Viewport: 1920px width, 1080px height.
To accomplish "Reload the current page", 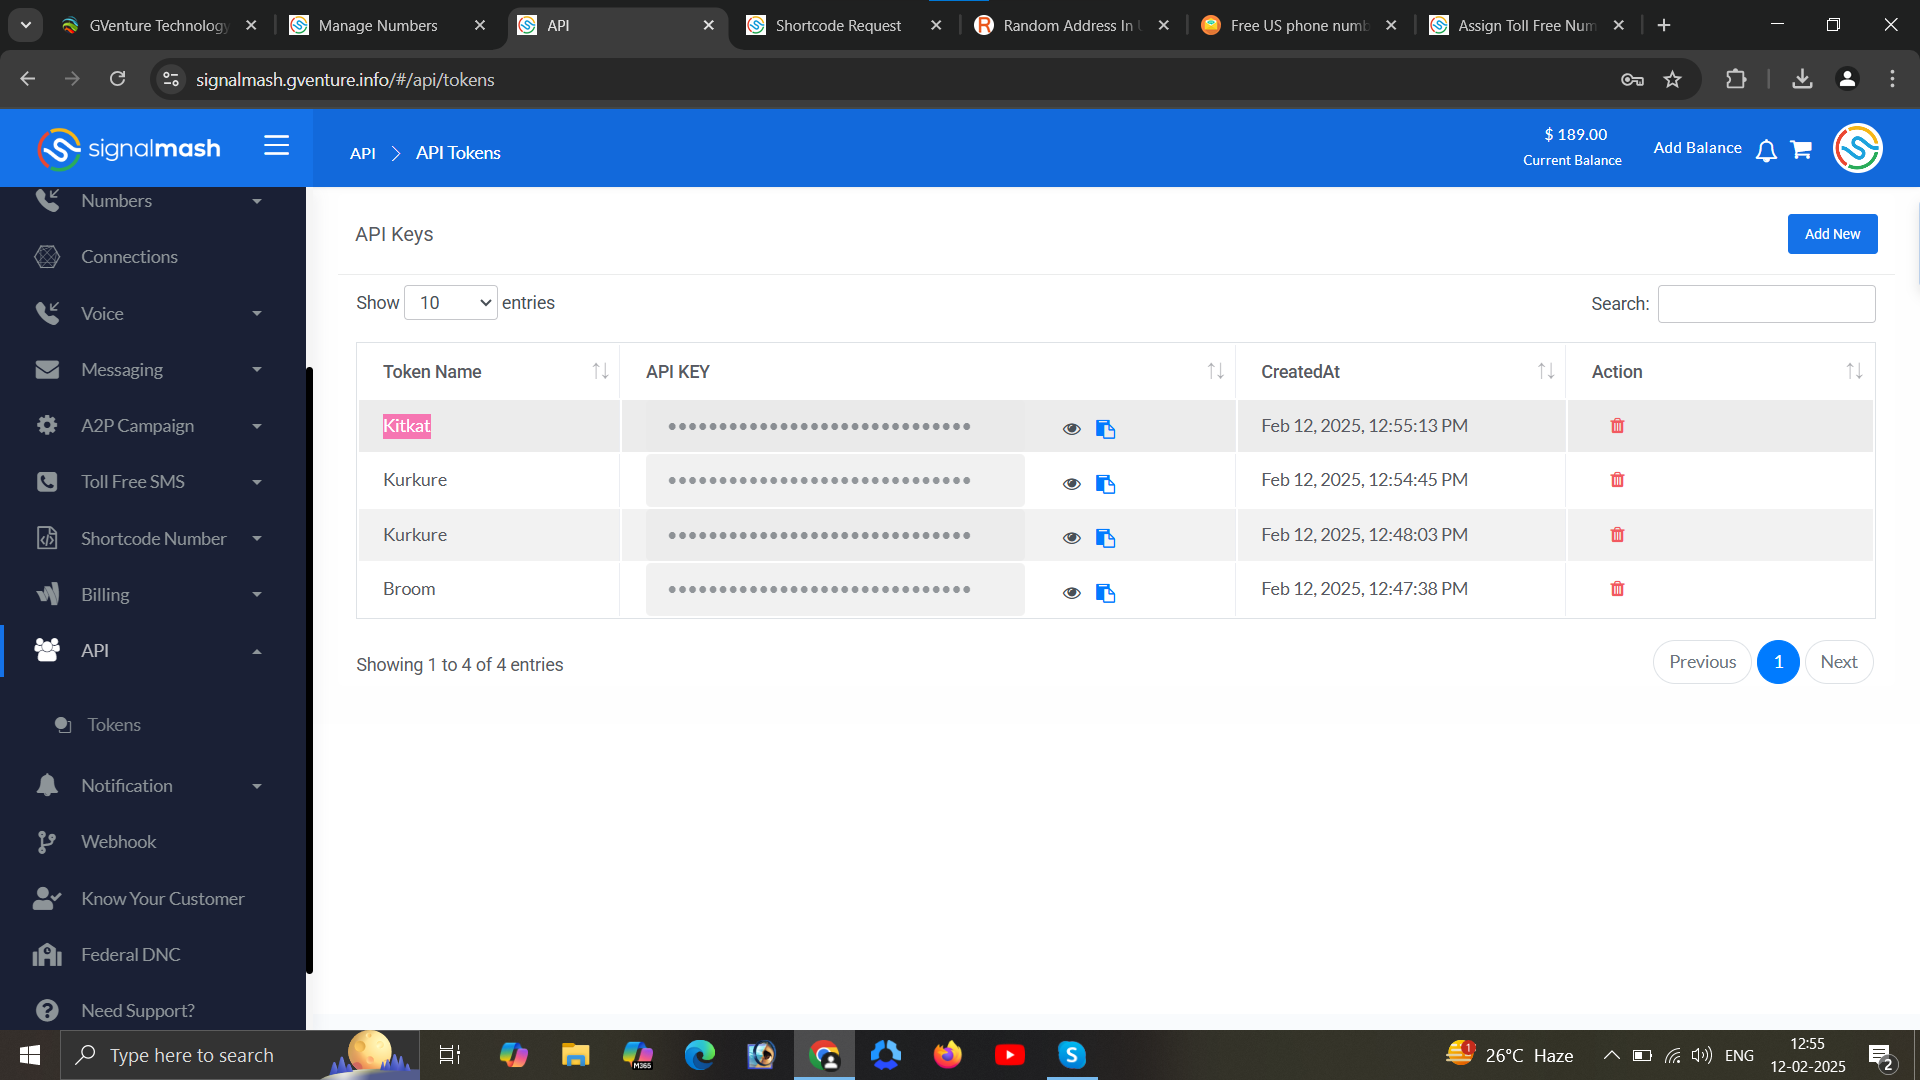I will (x=117, y=79).
